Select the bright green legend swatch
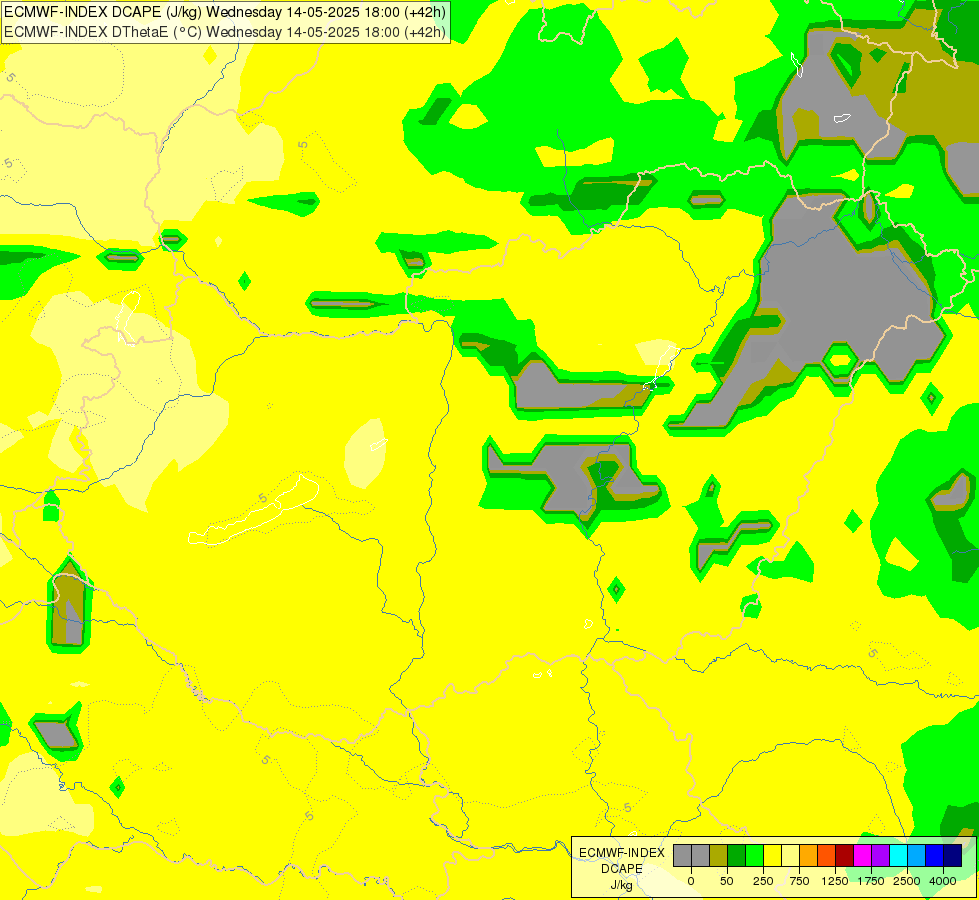 click(755, 856)
